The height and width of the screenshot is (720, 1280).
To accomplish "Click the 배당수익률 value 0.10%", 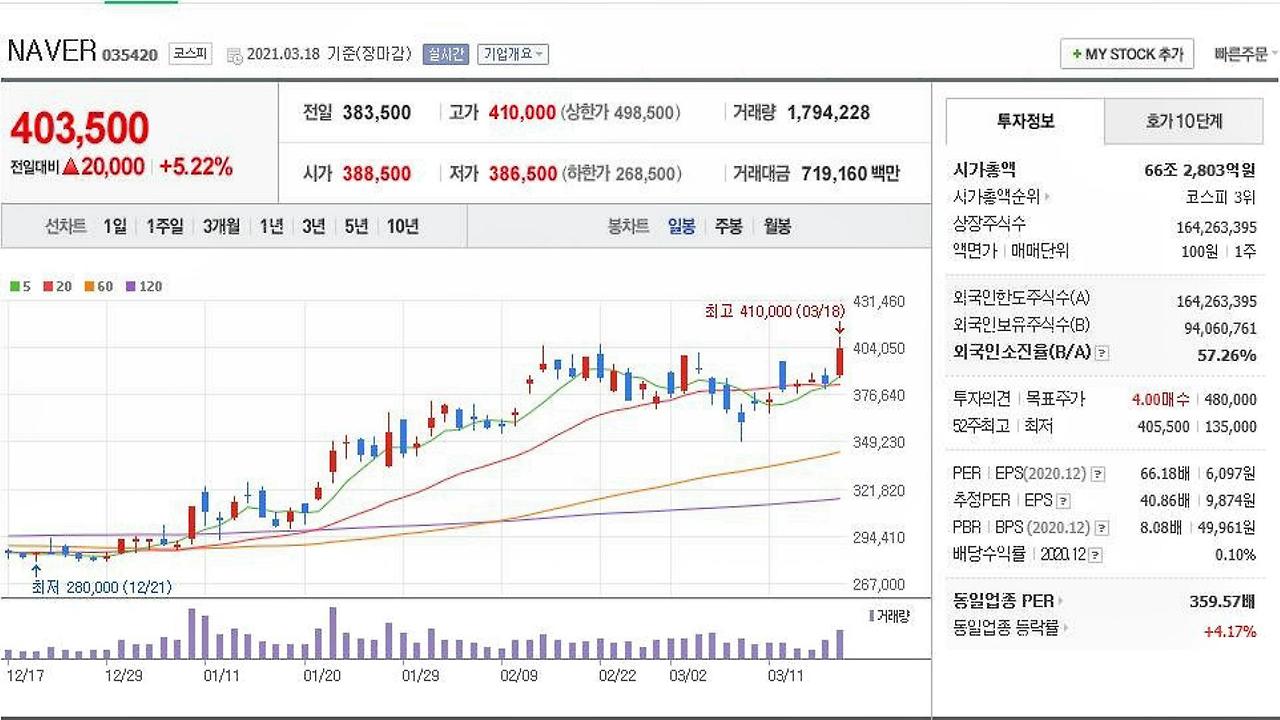I will pyautogui.click(x=1236, y=554).
